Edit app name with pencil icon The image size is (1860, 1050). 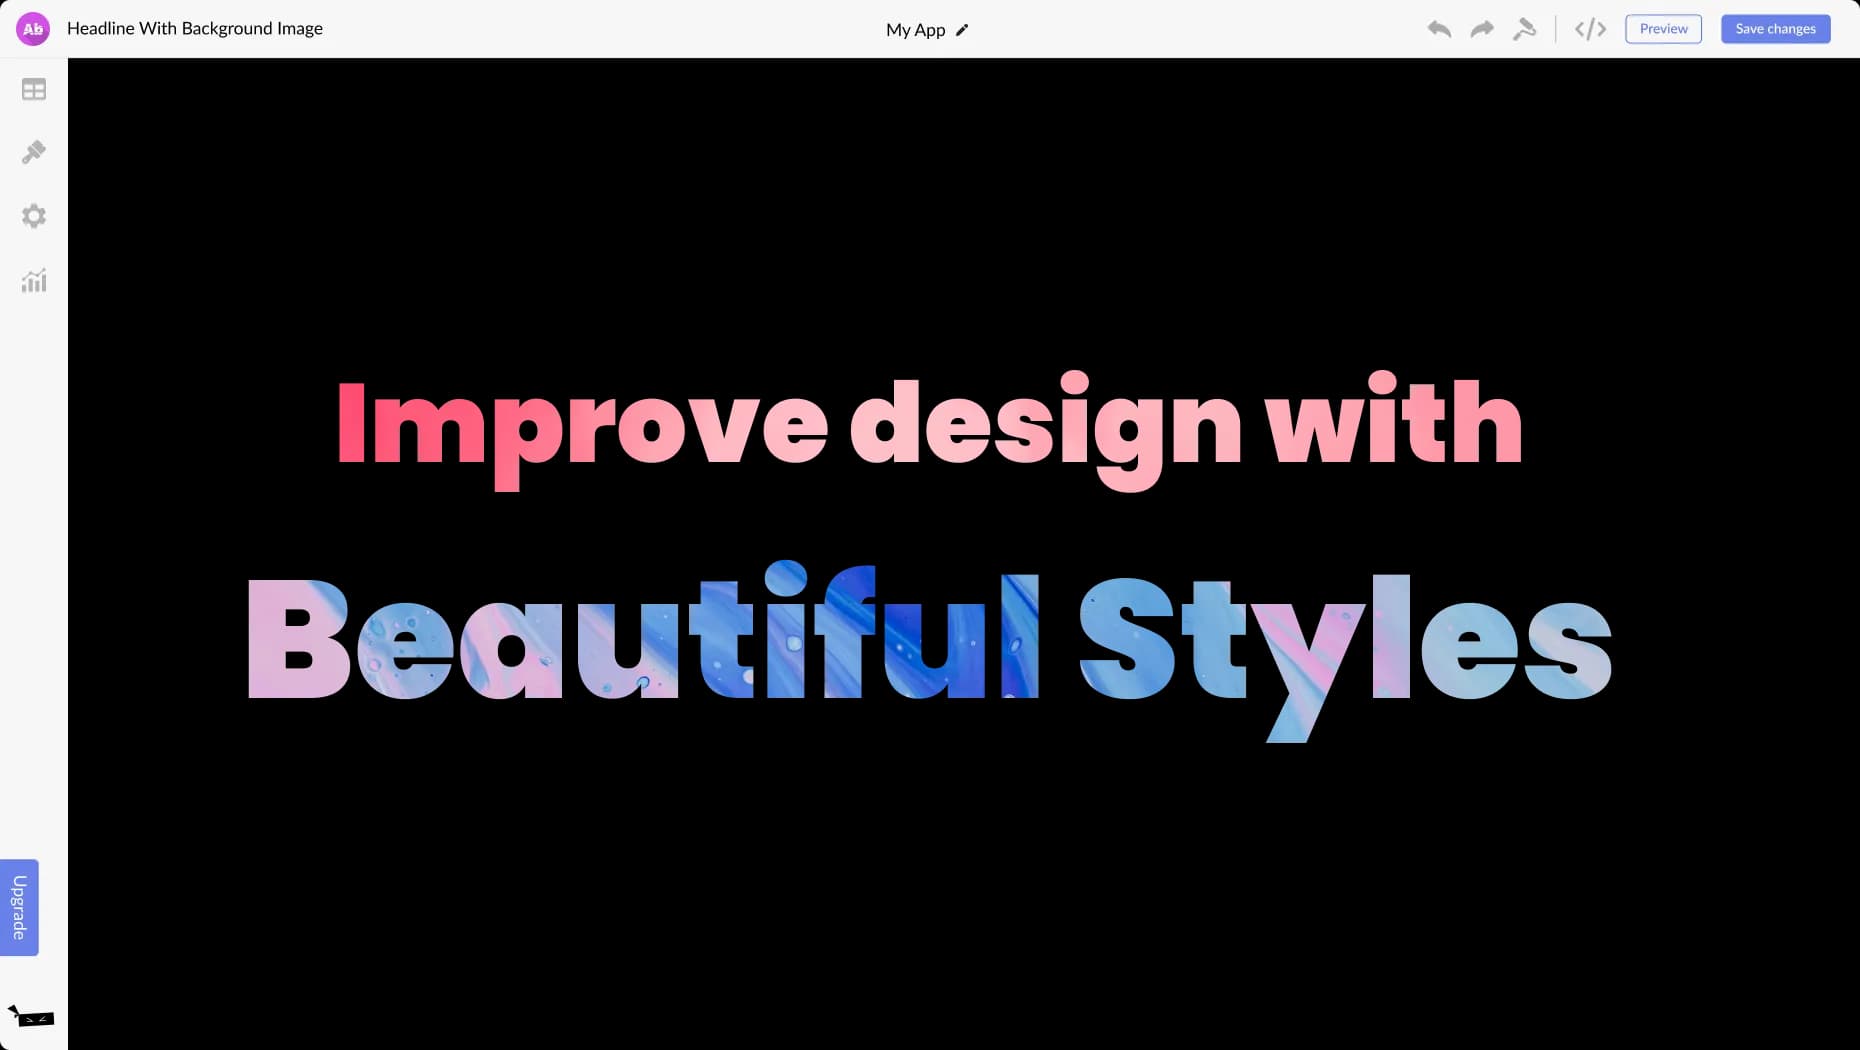click(962, 30)
